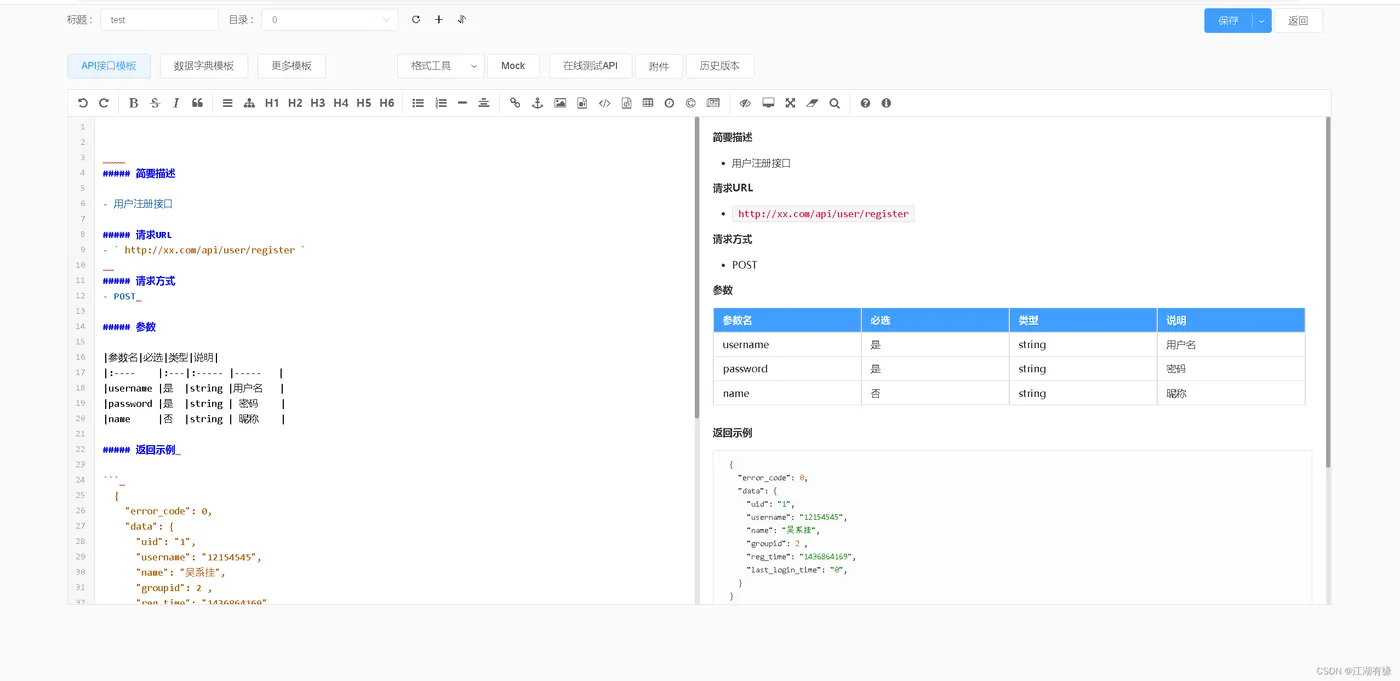Insert an unordered bullet list
The image size is (1400, 681).
pyautogui.click(x=418, y=103)
